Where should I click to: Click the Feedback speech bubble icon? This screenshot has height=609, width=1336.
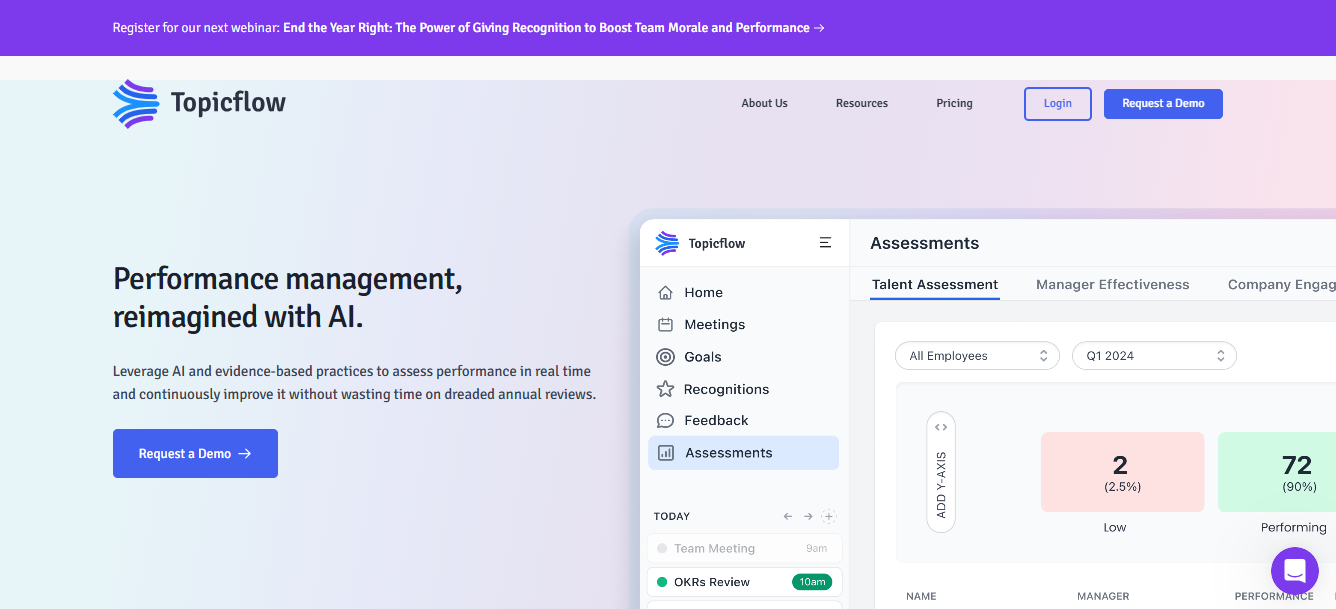(x=665, y=421)
